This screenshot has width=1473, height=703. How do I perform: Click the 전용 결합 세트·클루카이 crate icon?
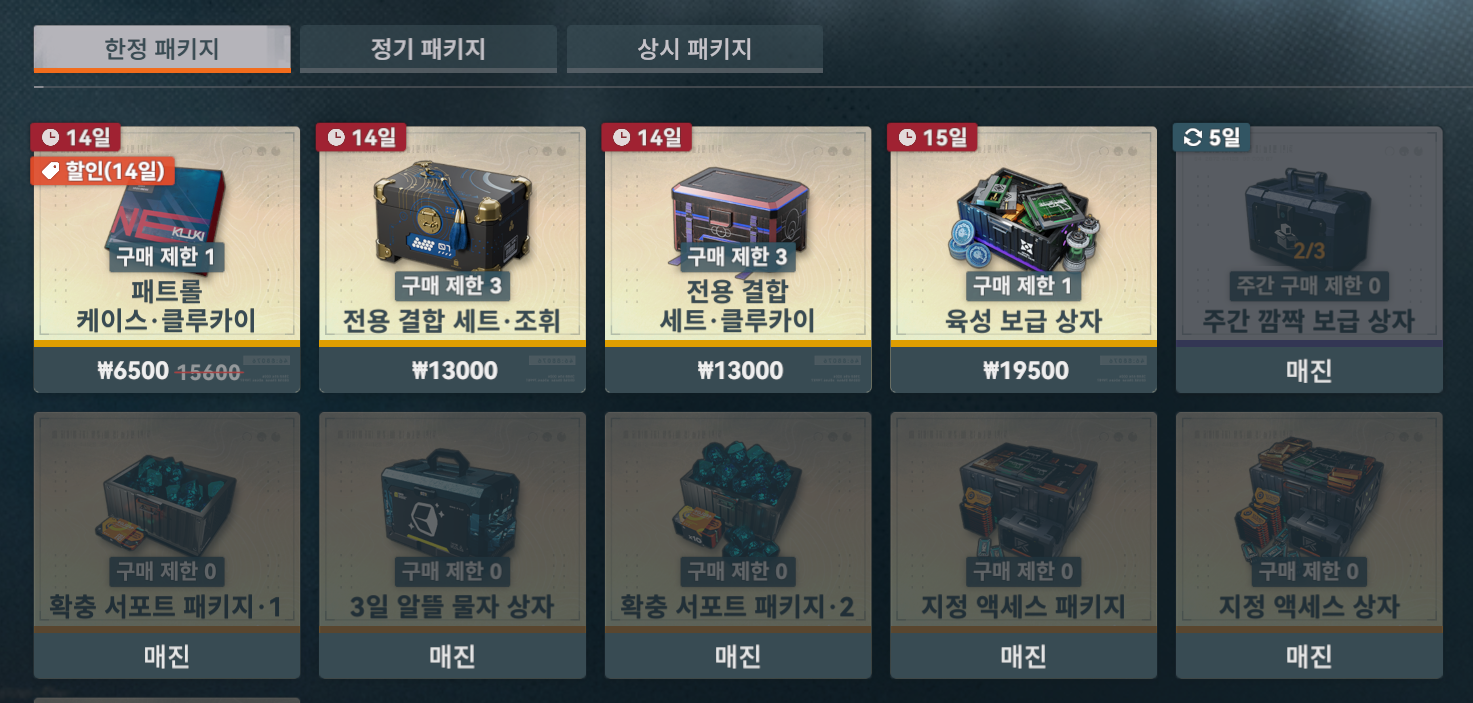(738, 215)
